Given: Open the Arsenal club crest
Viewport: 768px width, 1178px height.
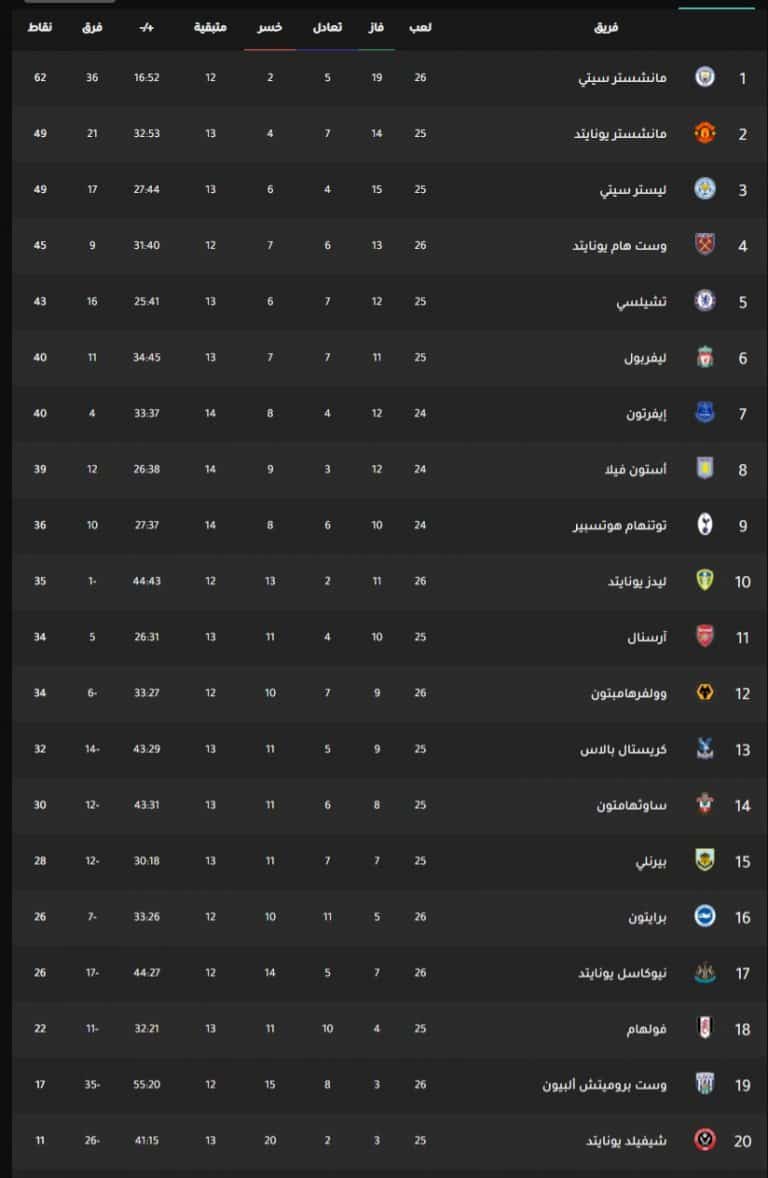Looking at the screenshot, I should pyautogui.click(x=704, y=636).
